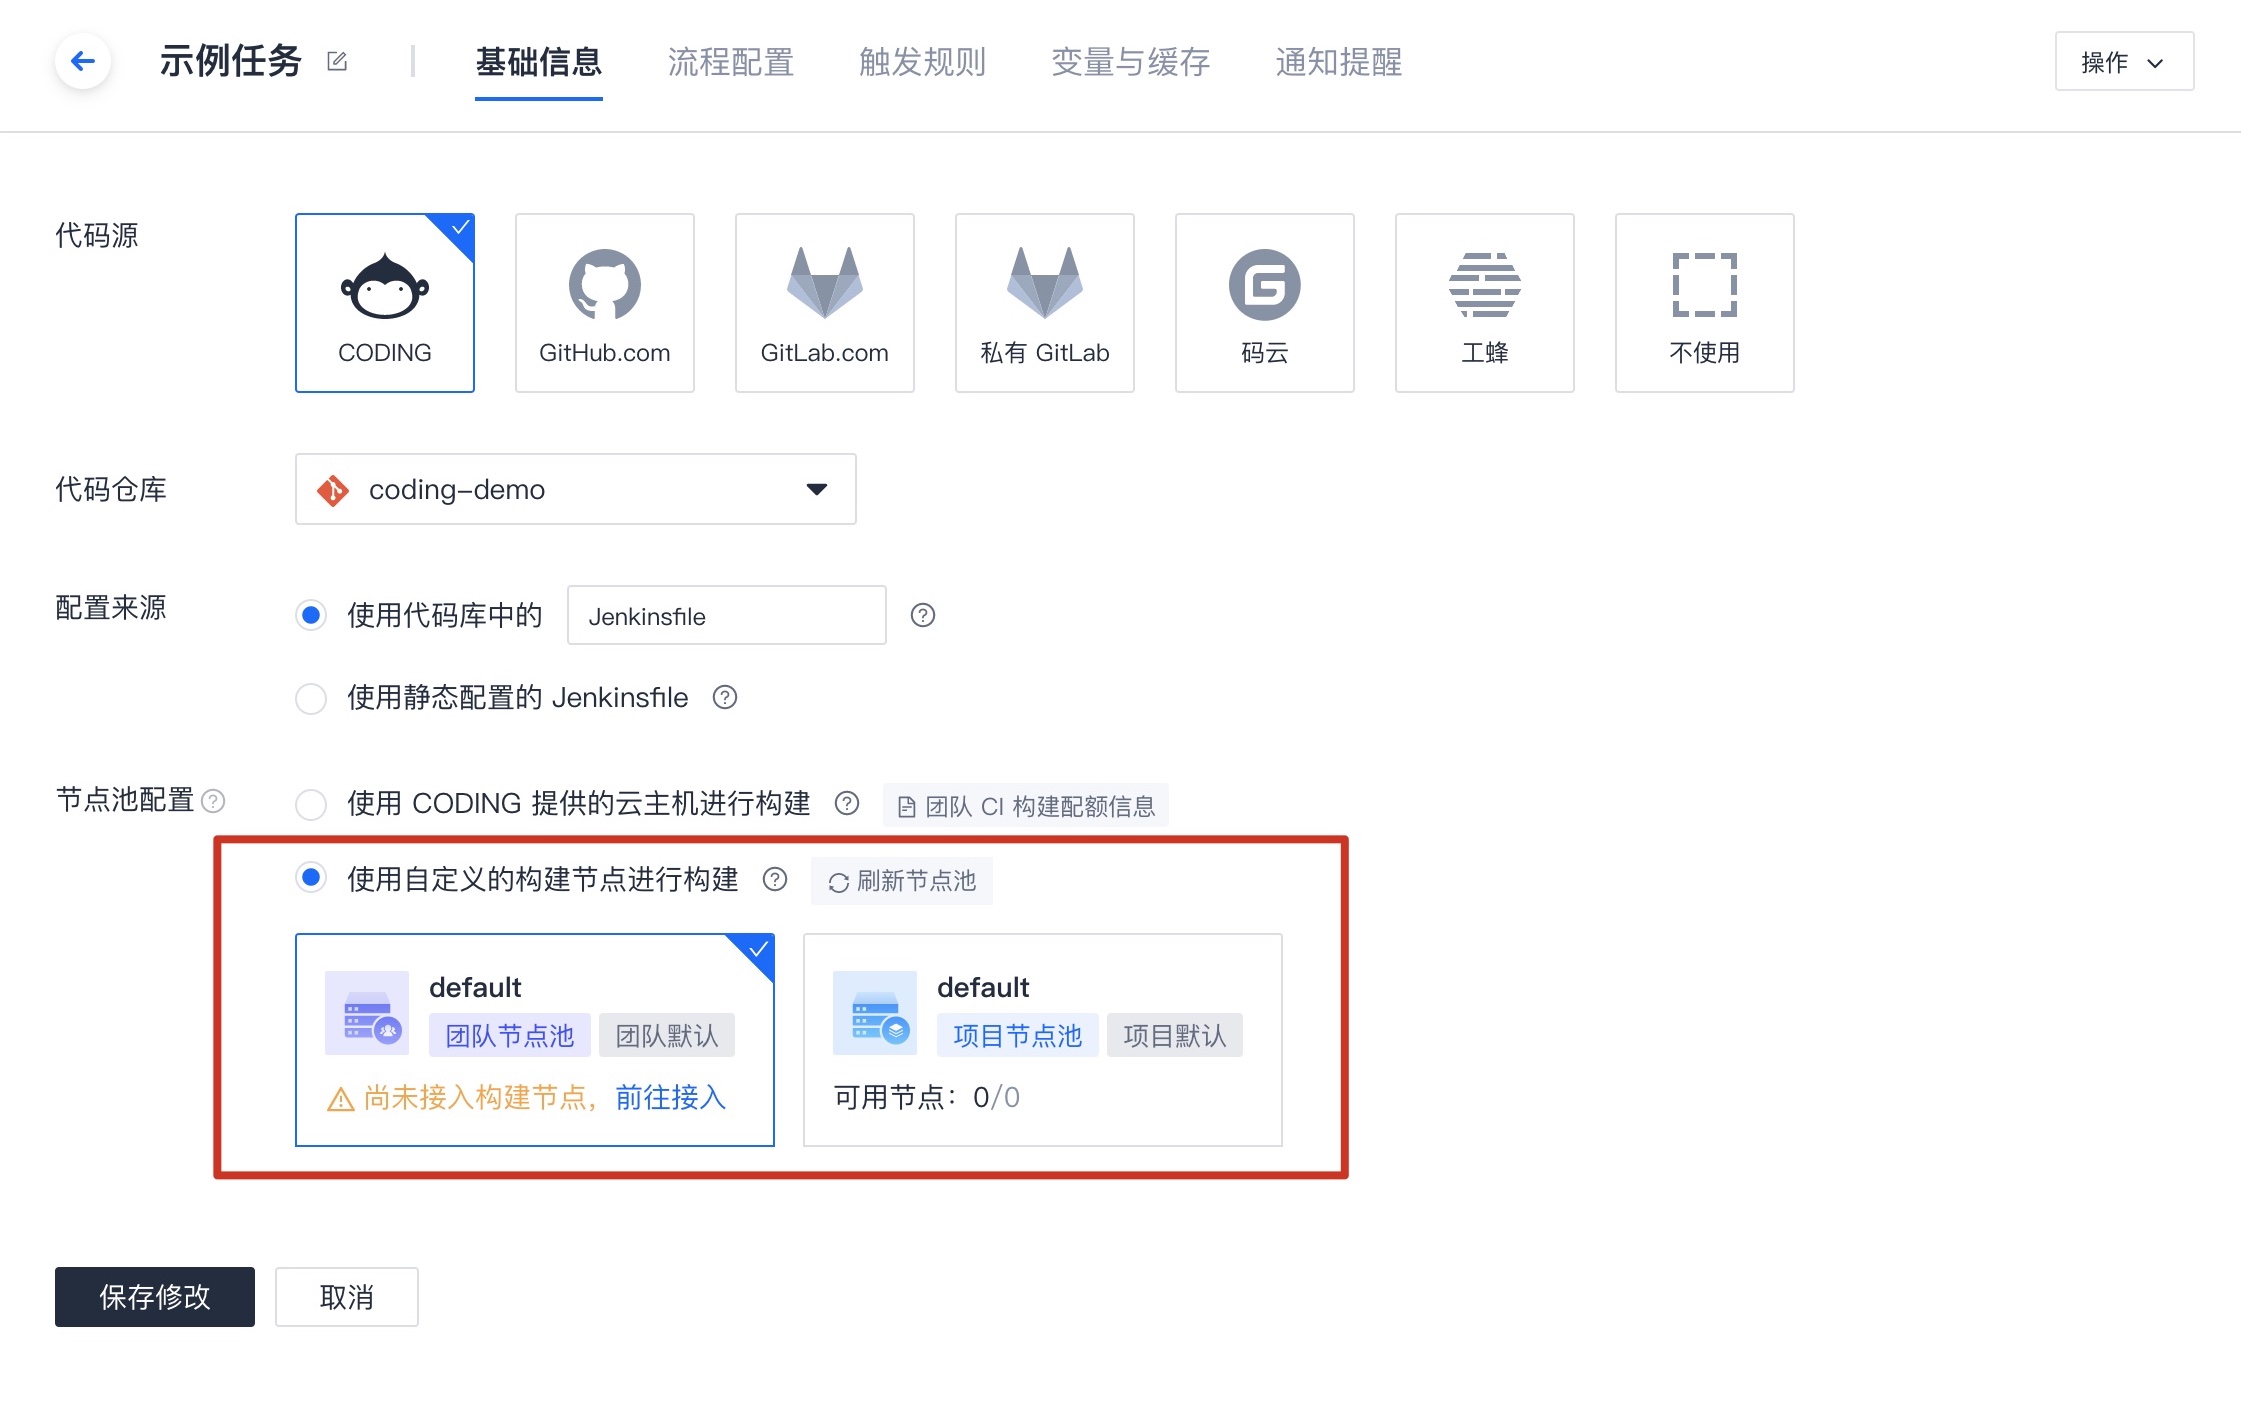Select GitHub.com as code source

[604, 302]
